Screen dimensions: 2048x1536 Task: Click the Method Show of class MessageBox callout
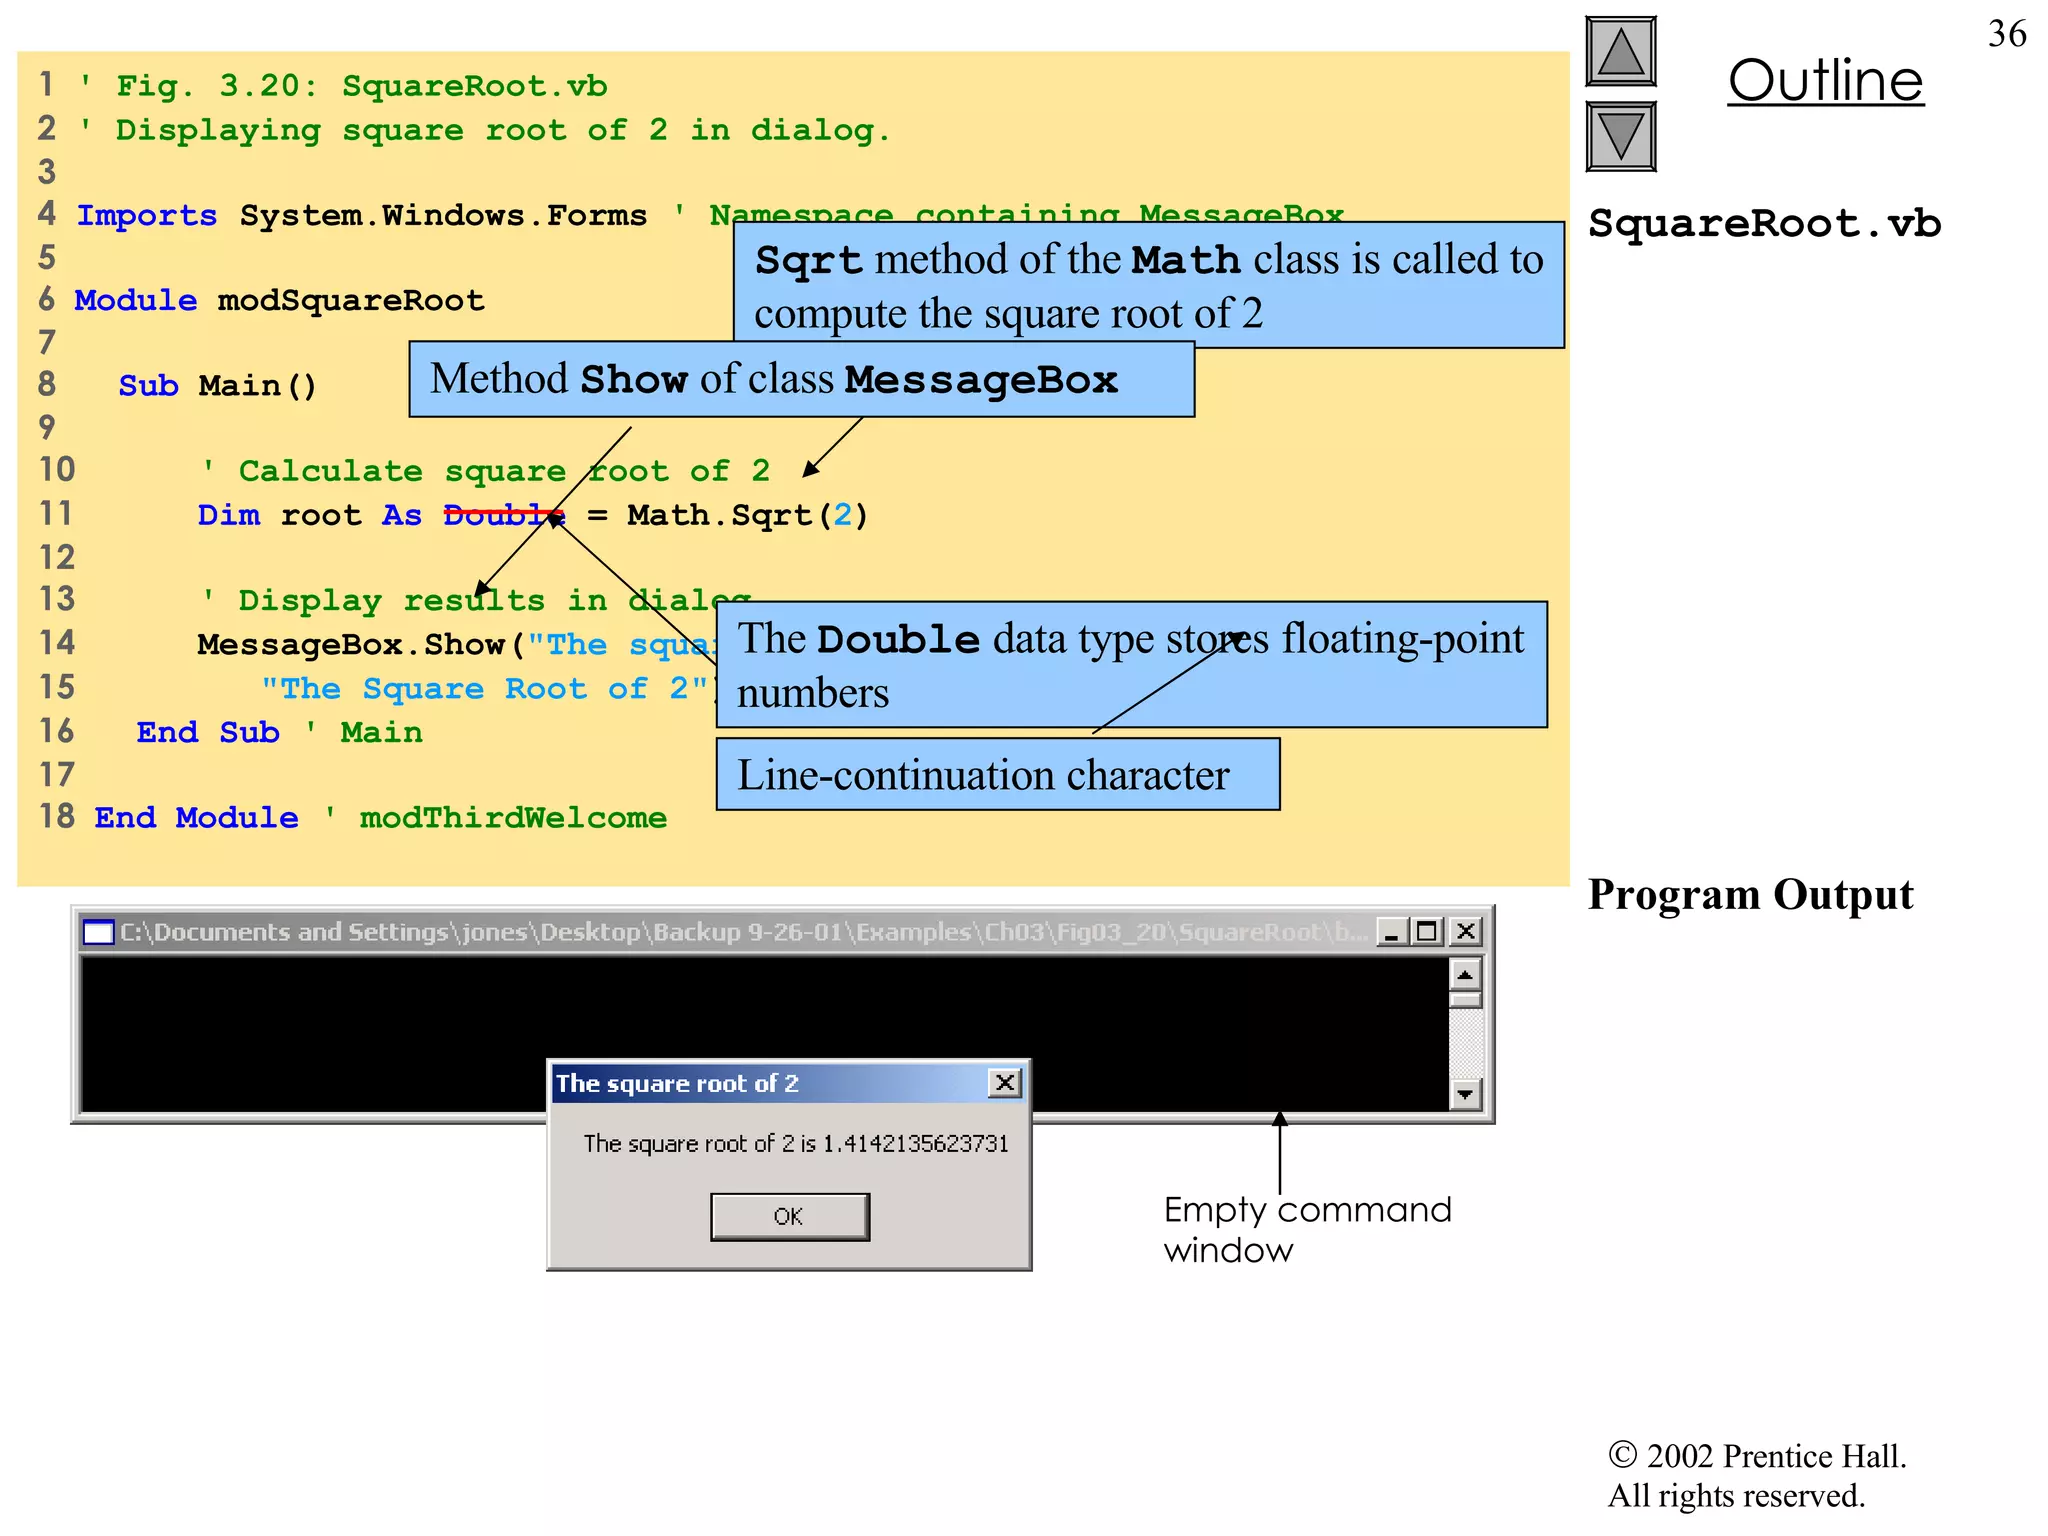[800, 380]
